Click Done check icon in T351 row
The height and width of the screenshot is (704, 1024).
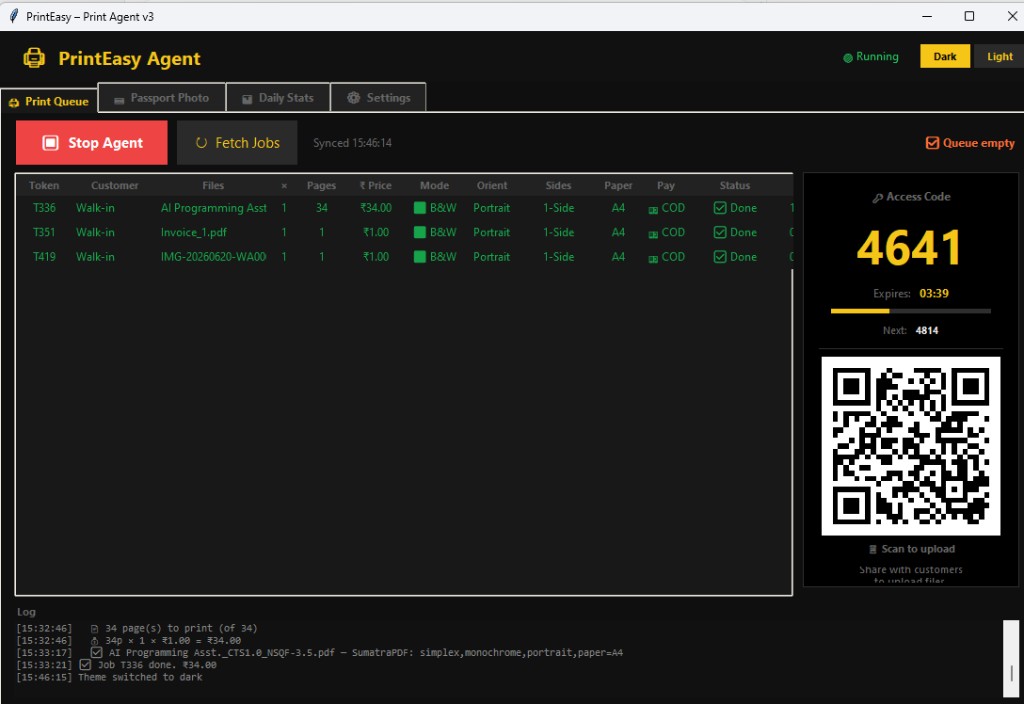(720, 232)
